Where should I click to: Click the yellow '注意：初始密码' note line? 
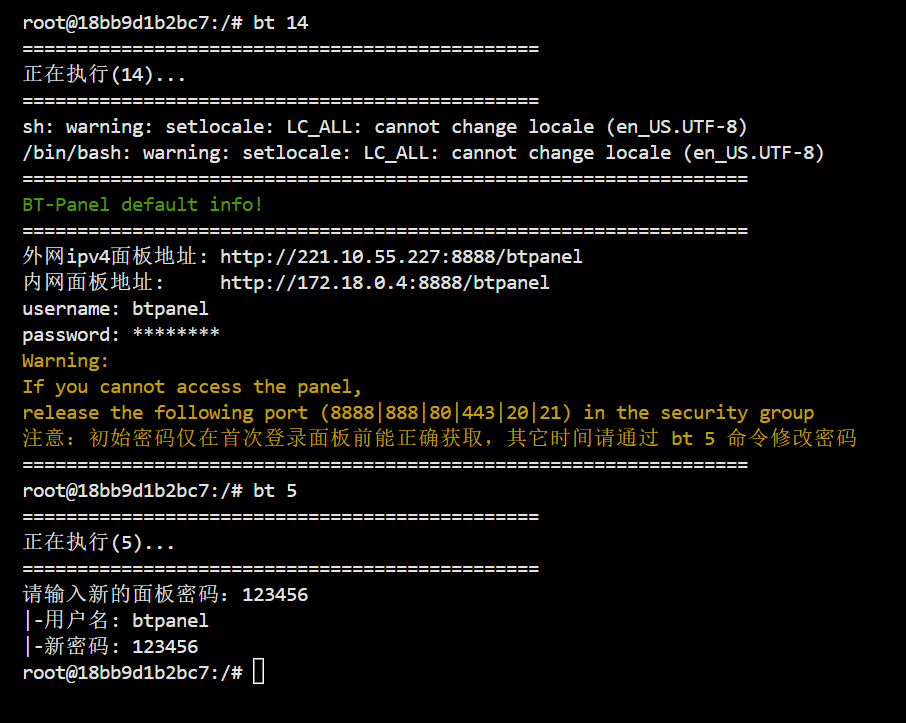click(439, 439)
